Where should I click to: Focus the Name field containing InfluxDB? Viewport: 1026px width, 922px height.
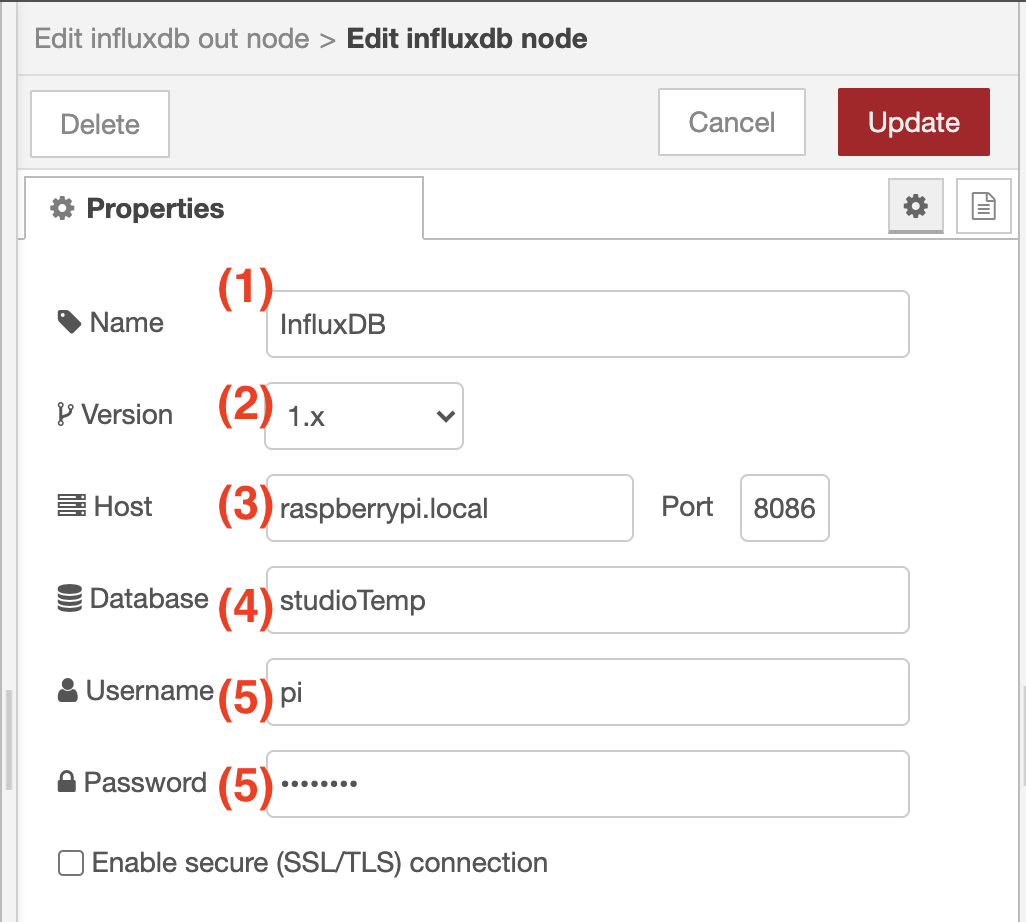tap(588, 325)
